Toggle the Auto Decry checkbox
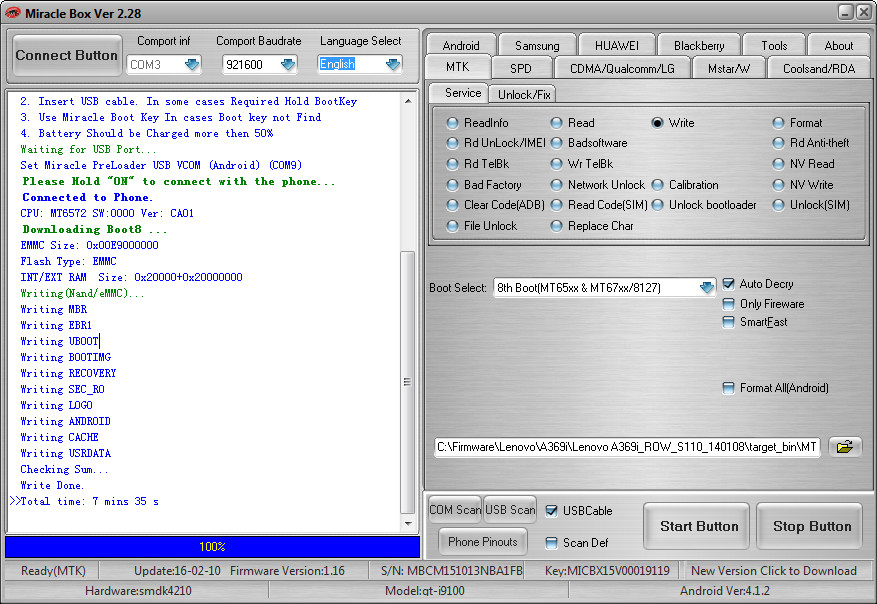The width and height of the screenshot is (877, 604). tap(729, 284)
